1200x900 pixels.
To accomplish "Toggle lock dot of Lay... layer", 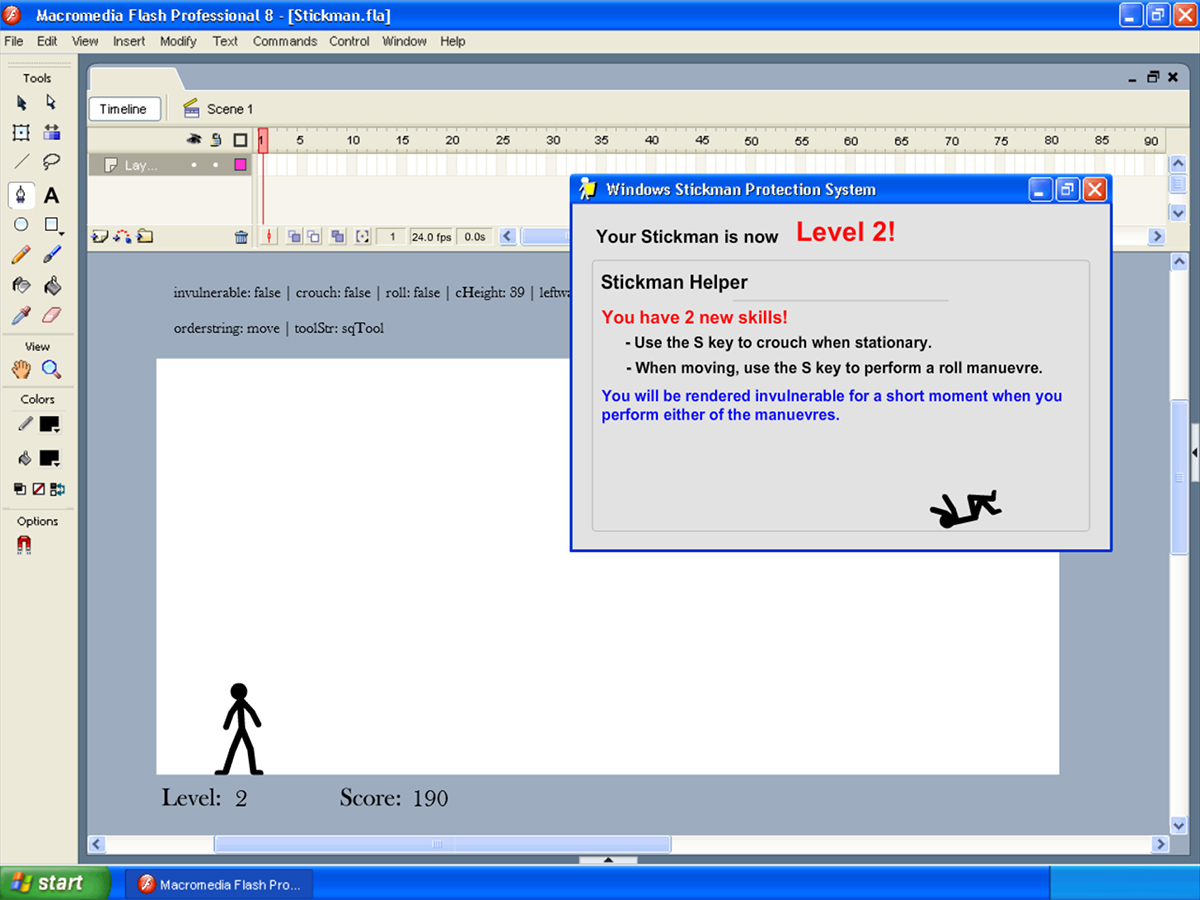I will [216, 165].
